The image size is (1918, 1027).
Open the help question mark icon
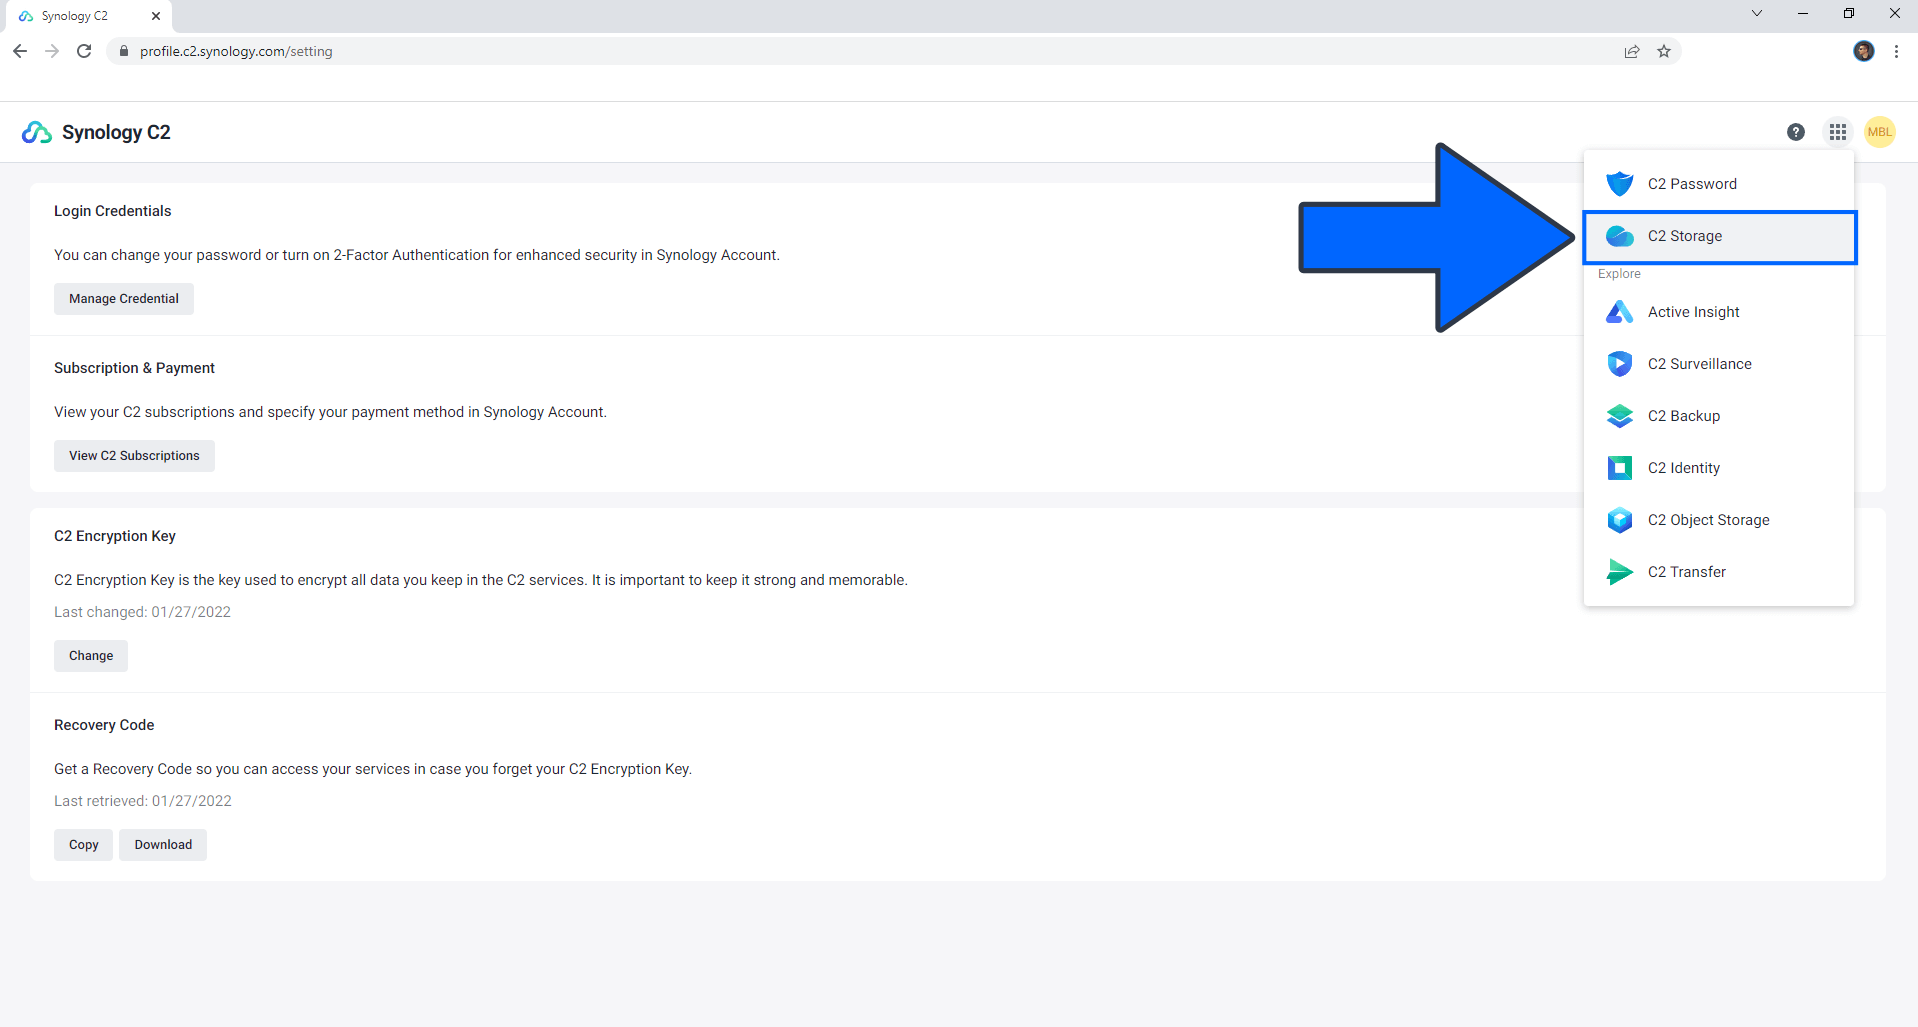(x=1796, y=132)
